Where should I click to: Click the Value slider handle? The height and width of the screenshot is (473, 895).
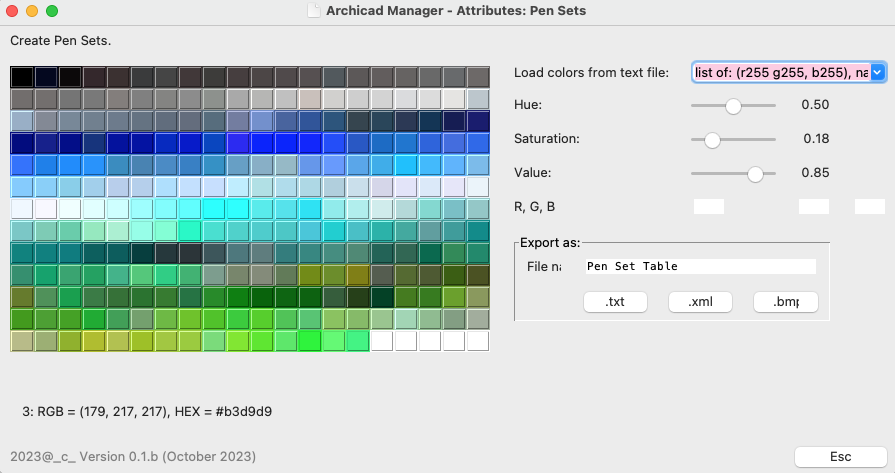pos(755,175)
